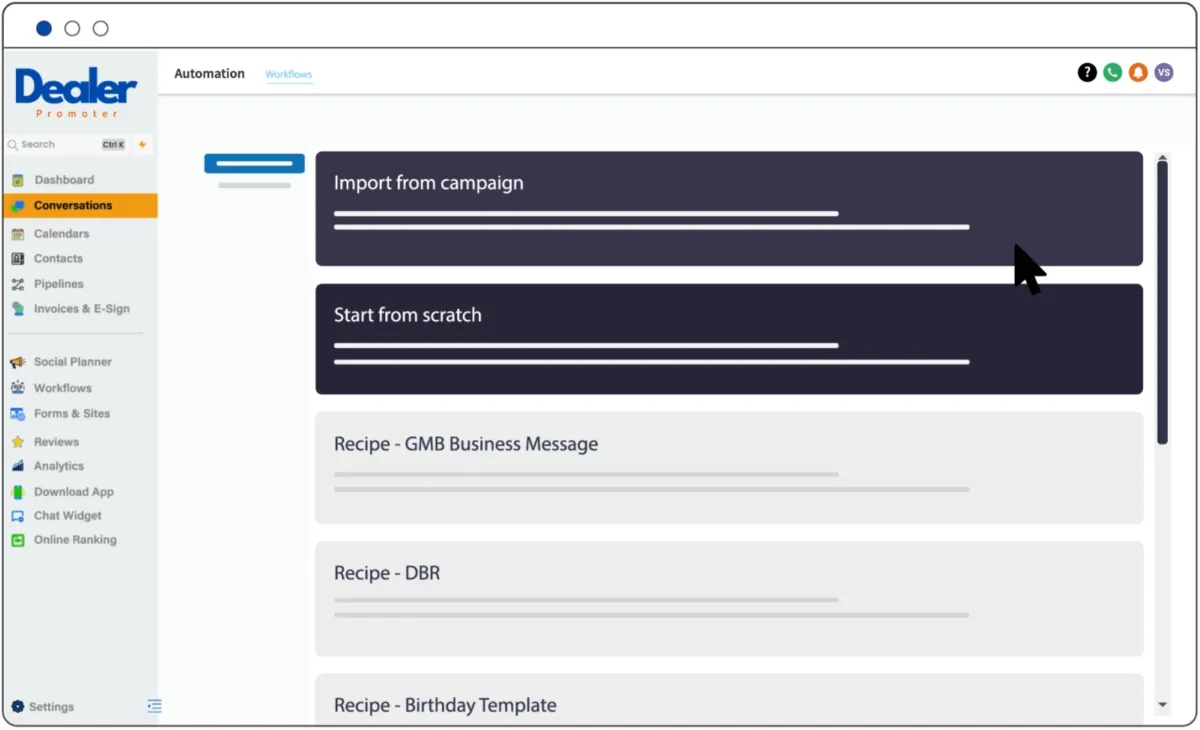This screenshot has height=730, width=1200.
Task: Click the Forms & Sites label
Action: point(72,414)
